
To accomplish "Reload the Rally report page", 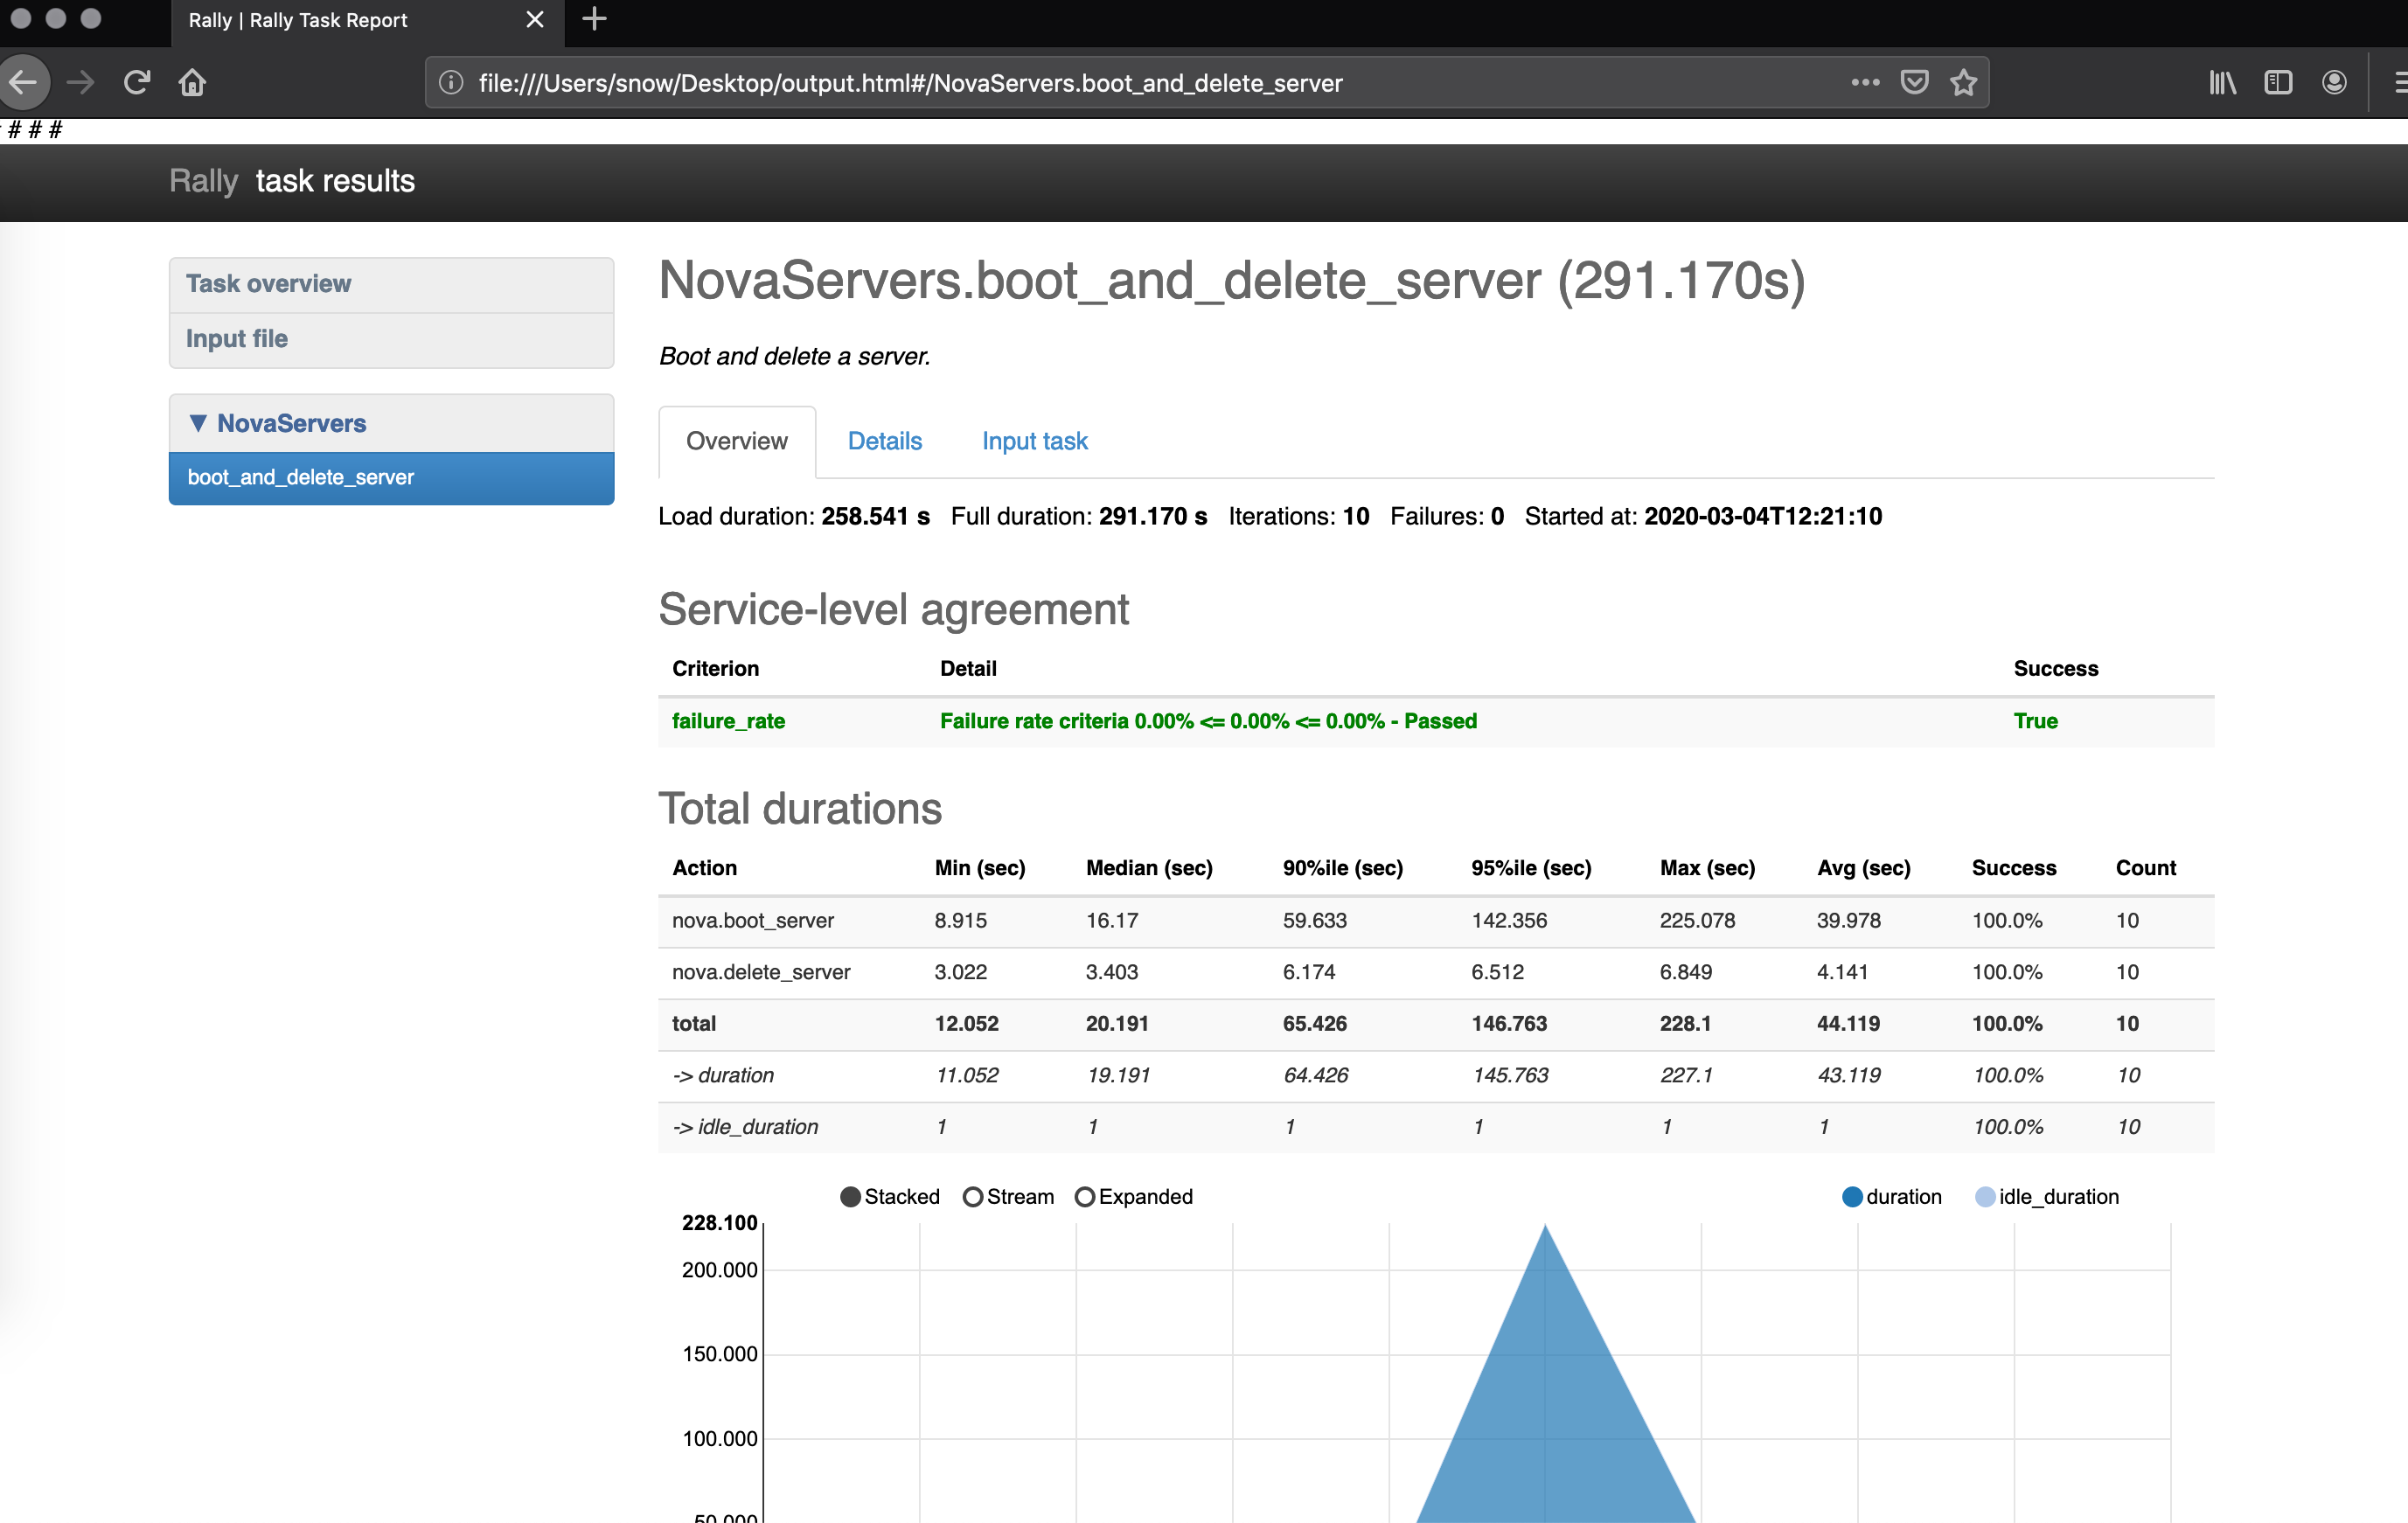I will point(137,82).
